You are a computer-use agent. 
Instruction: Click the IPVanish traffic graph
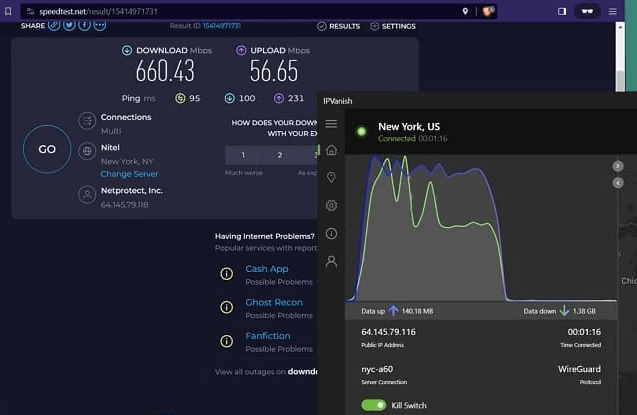click(x=481, y=228)
